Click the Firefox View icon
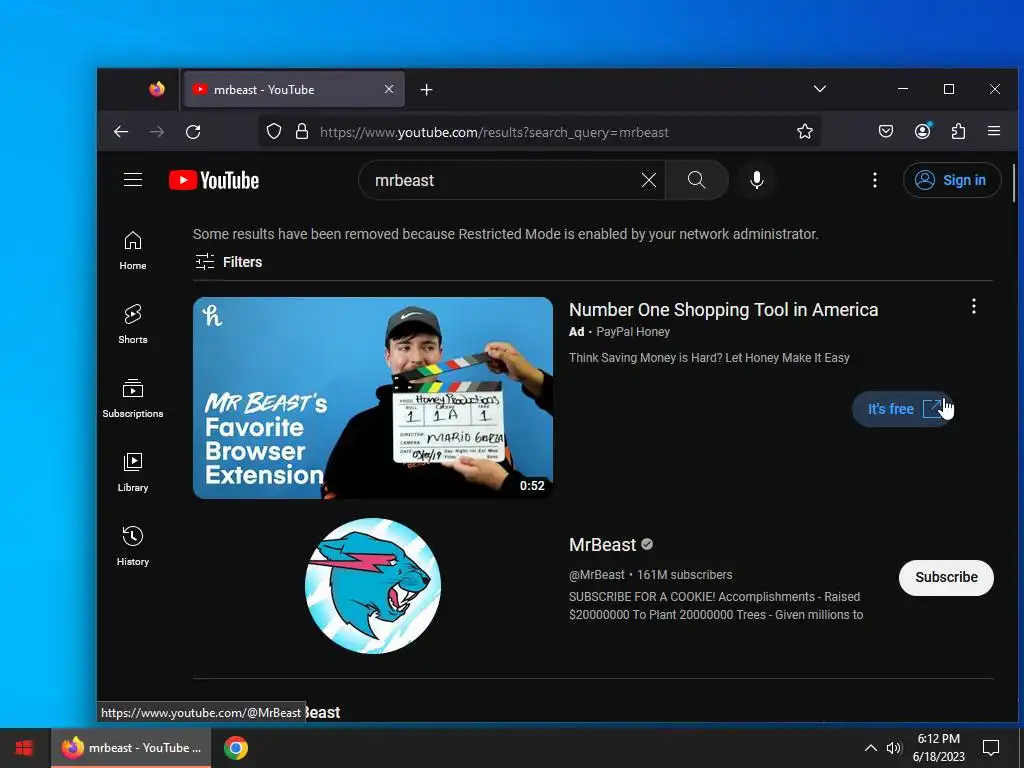The height and width of the screenshot is (768, 1024). coord(157,89)
